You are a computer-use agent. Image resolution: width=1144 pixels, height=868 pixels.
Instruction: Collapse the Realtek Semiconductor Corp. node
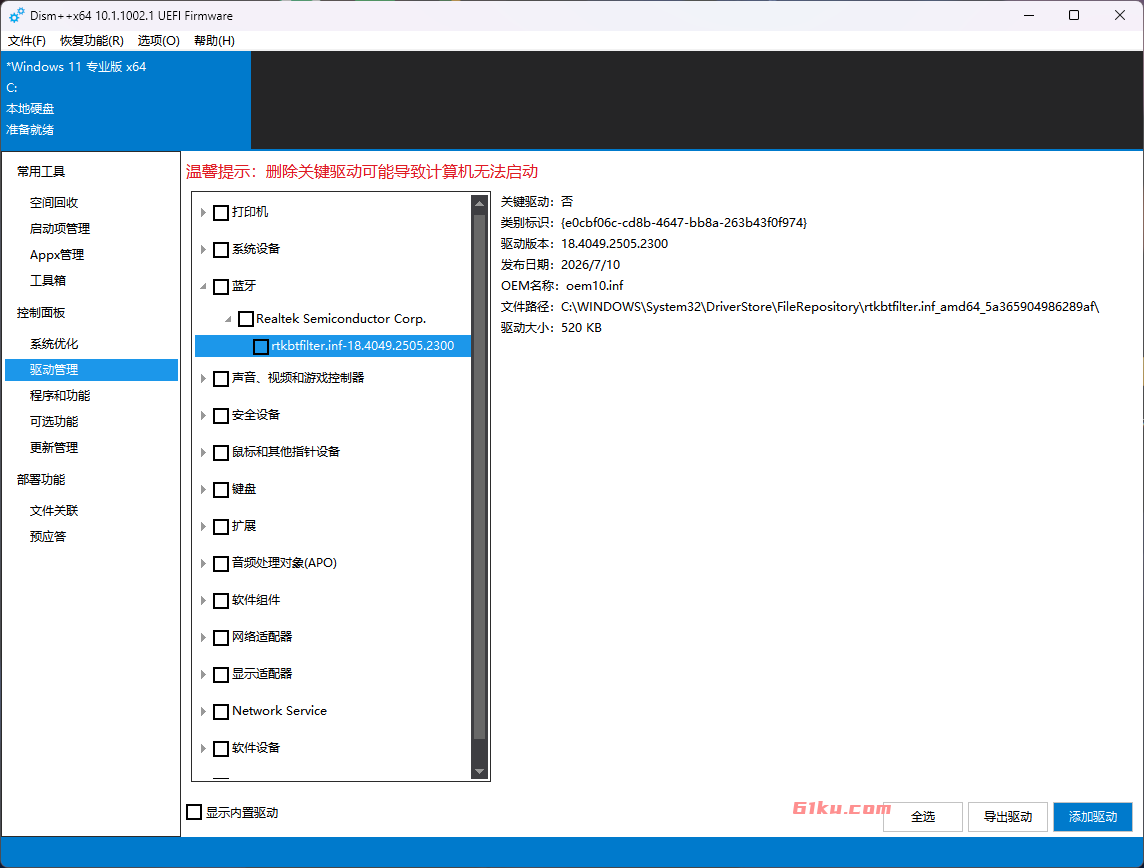click(228, 319)
